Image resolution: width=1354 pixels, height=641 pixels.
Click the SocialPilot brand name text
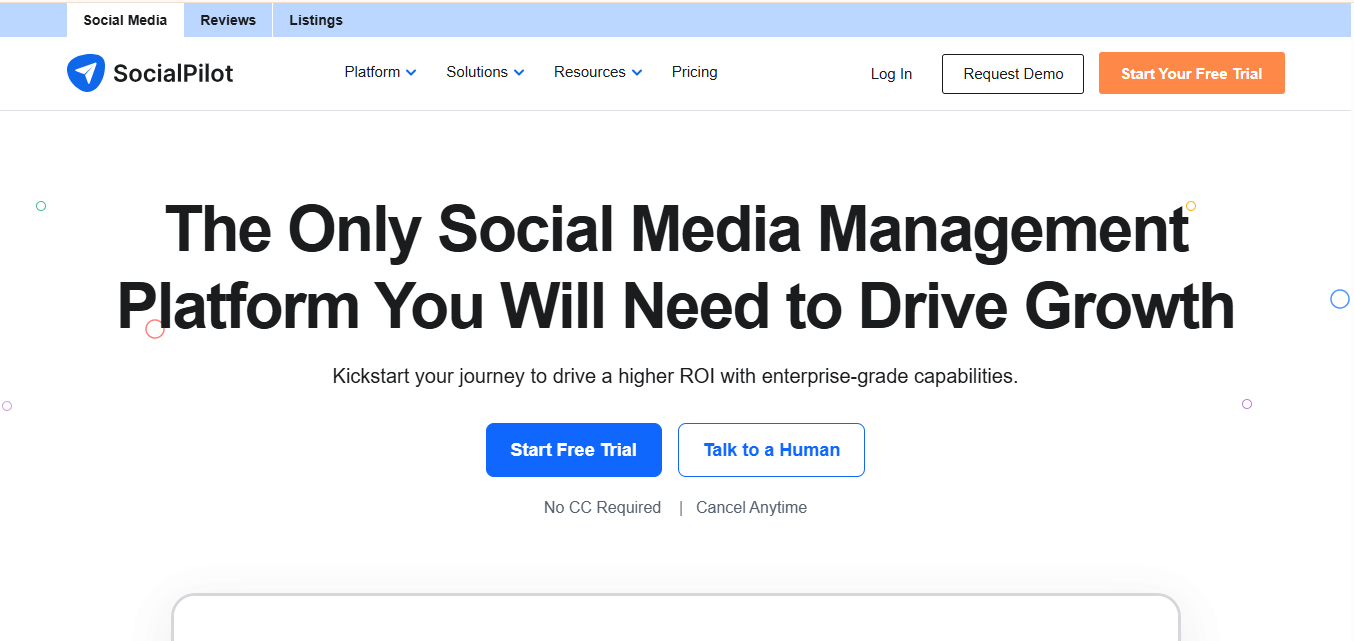click(173, 73)
